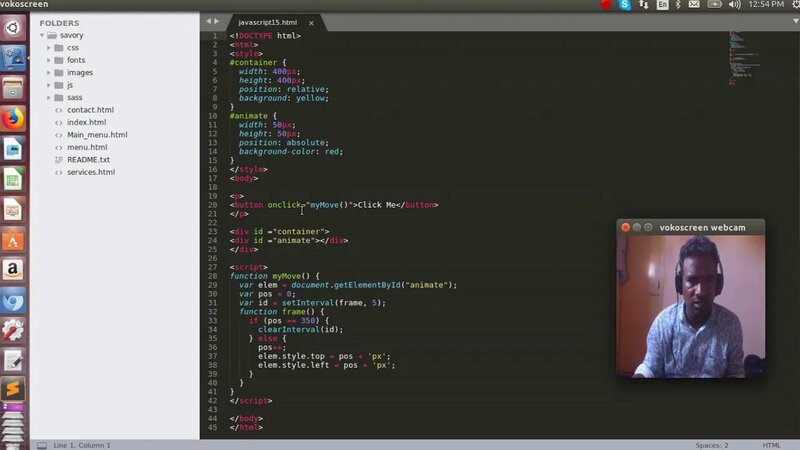Open the Skype tray indicator
Screen dimensions: 800x450
click(624, 5)
